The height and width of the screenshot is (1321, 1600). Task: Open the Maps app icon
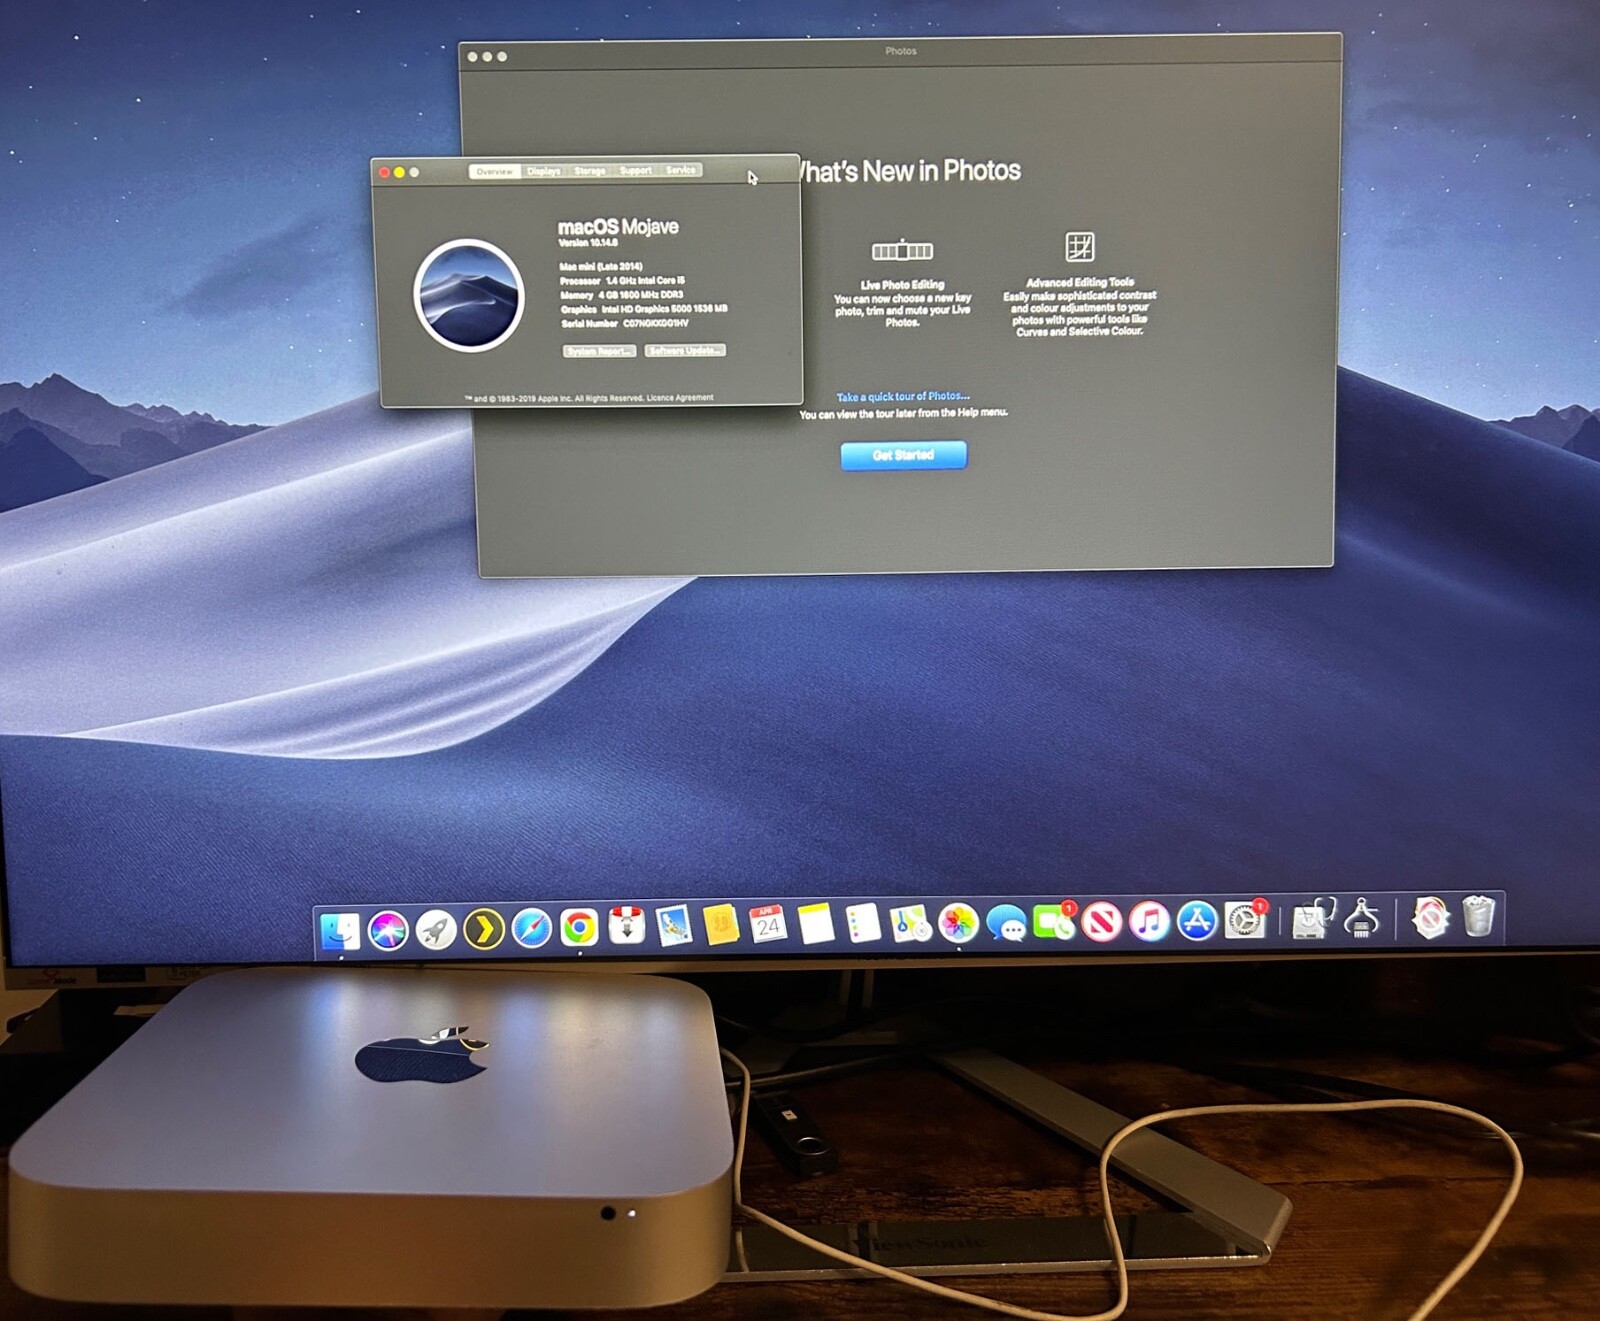[910, 923]
